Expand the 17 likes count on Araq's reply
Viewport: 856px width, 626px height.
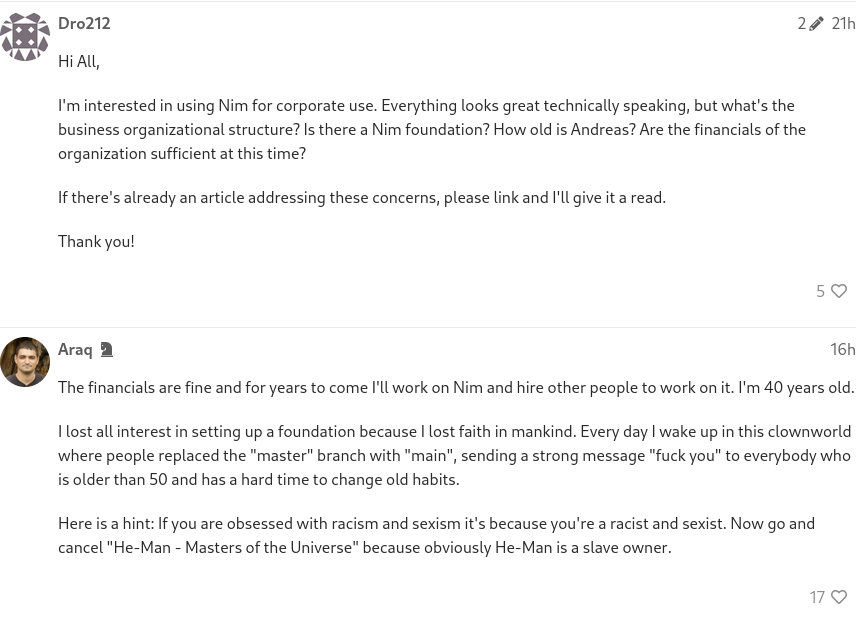[x=817, y=597]
